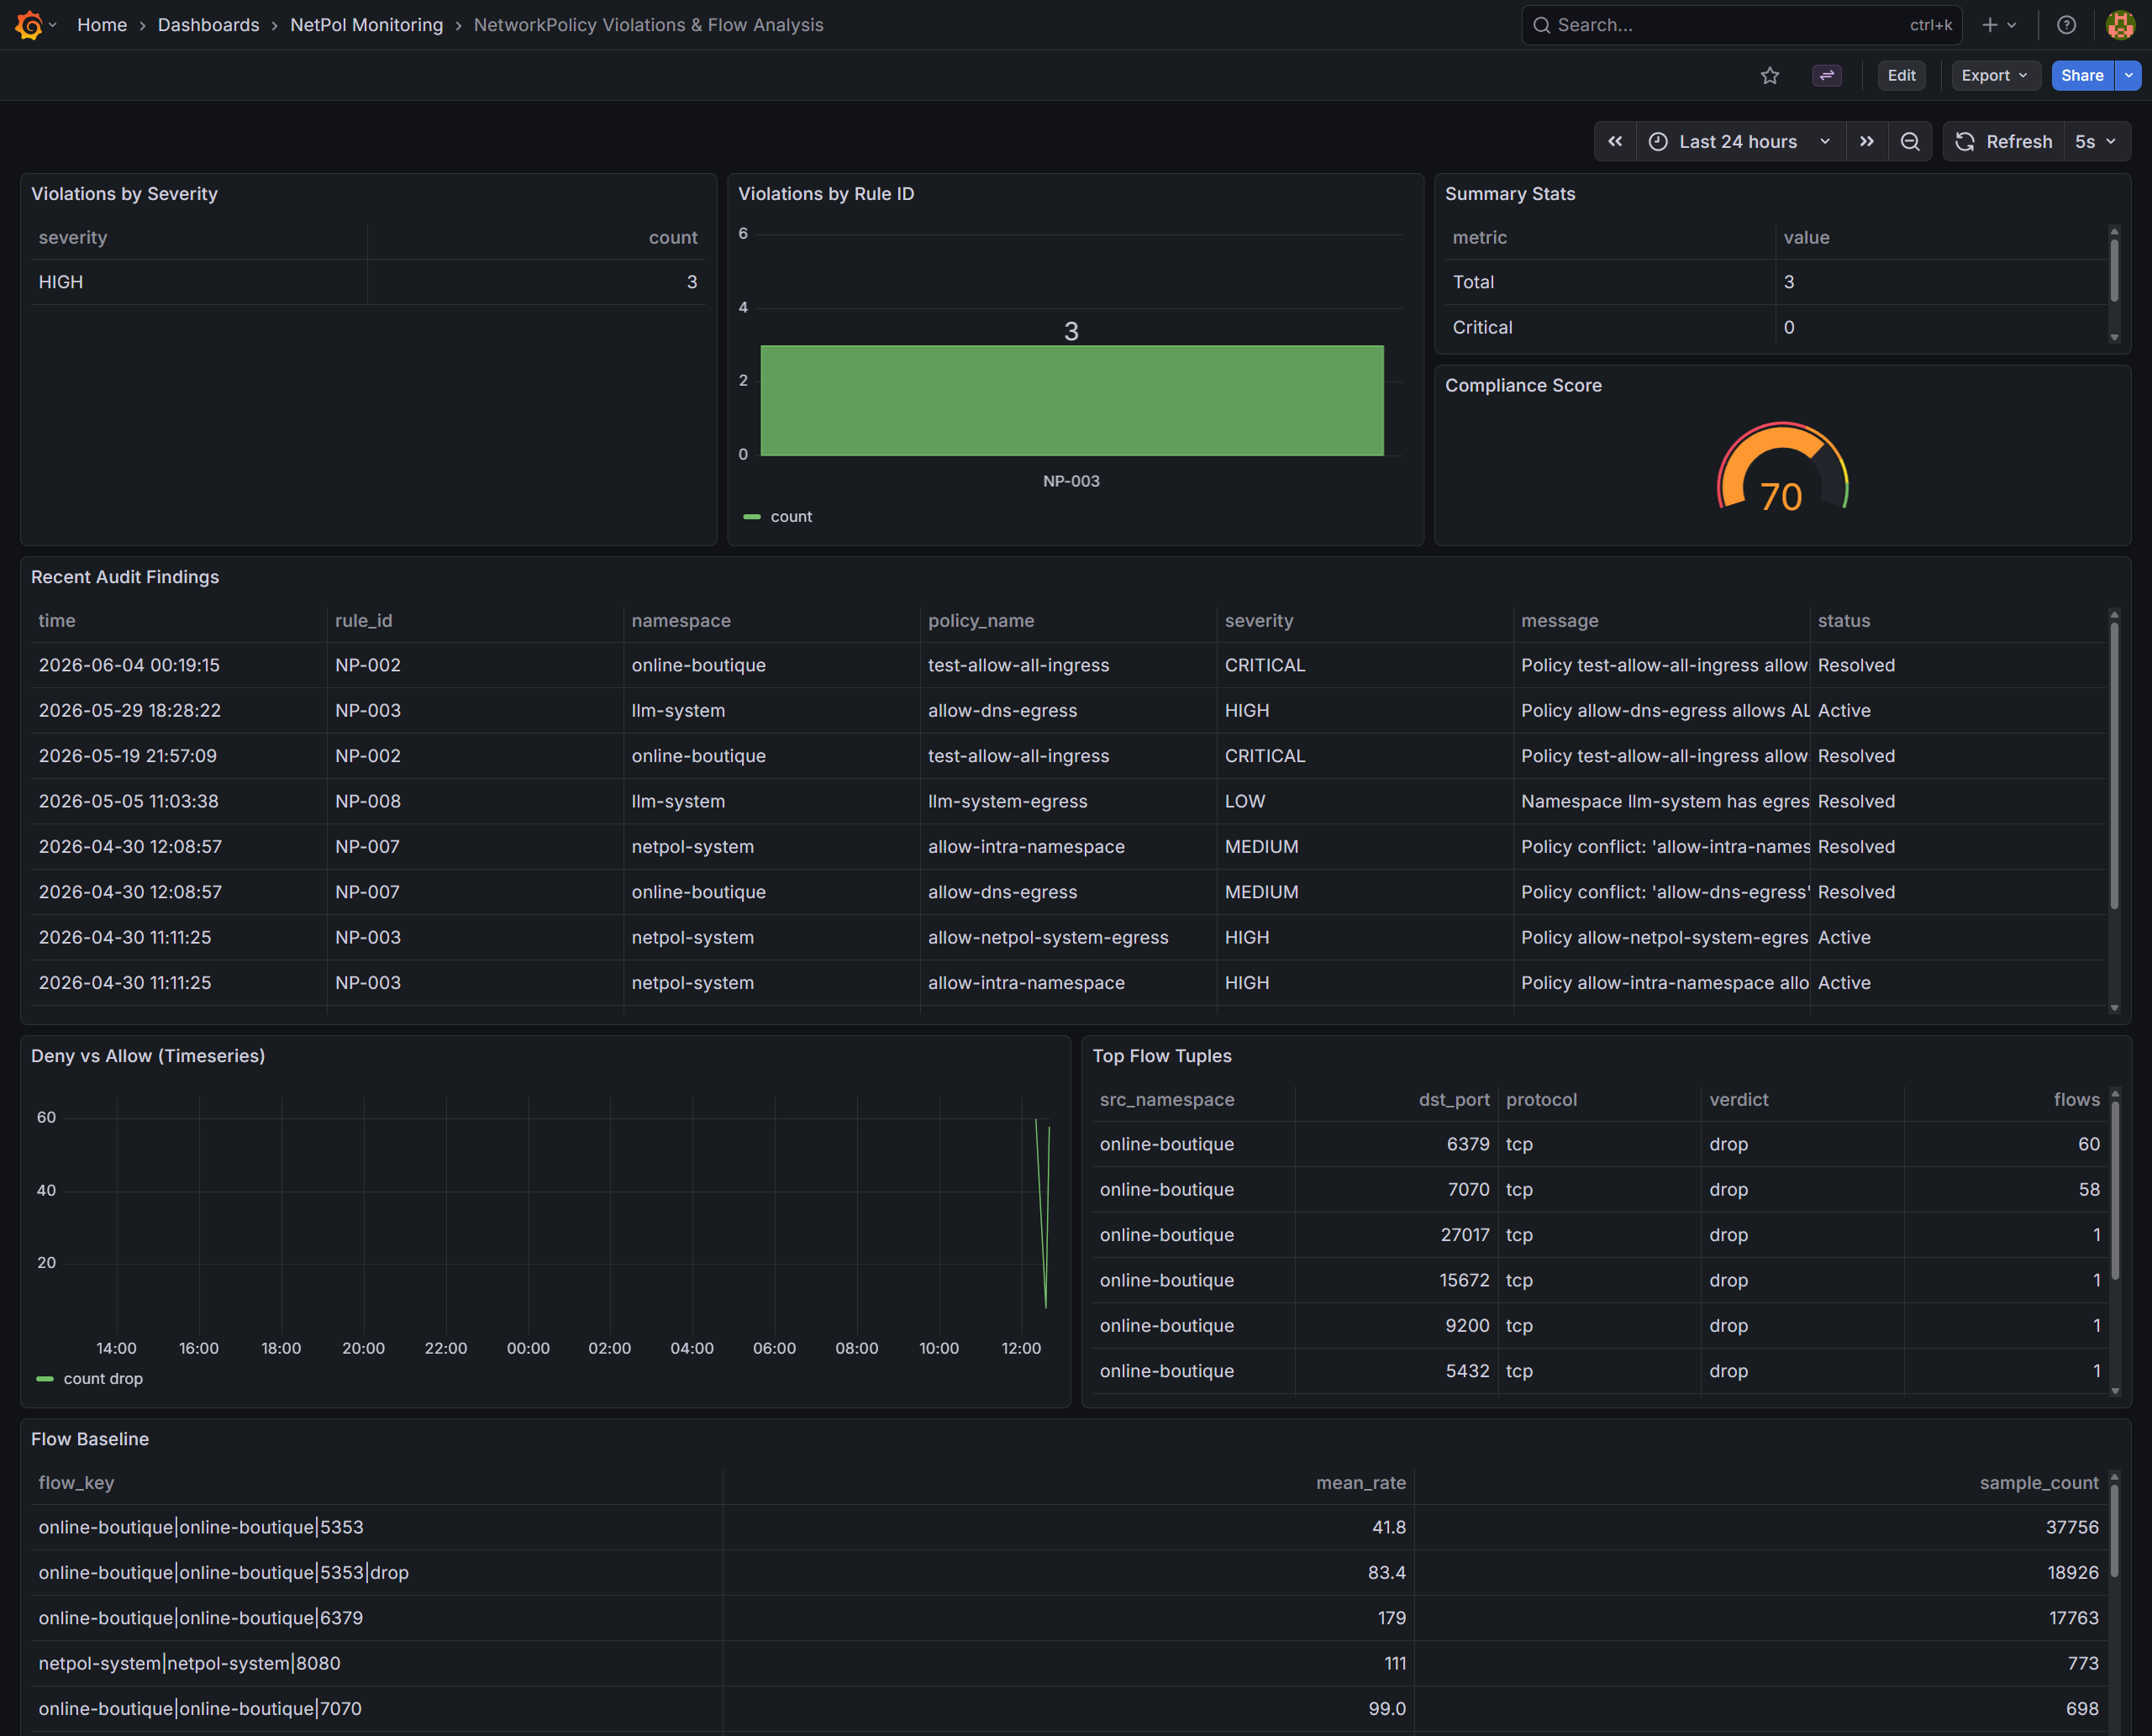This screenshot has height=1736, width=2152.
Task: Open the 5s refresh interval dropdown
Action: (x=2096, y=142)
